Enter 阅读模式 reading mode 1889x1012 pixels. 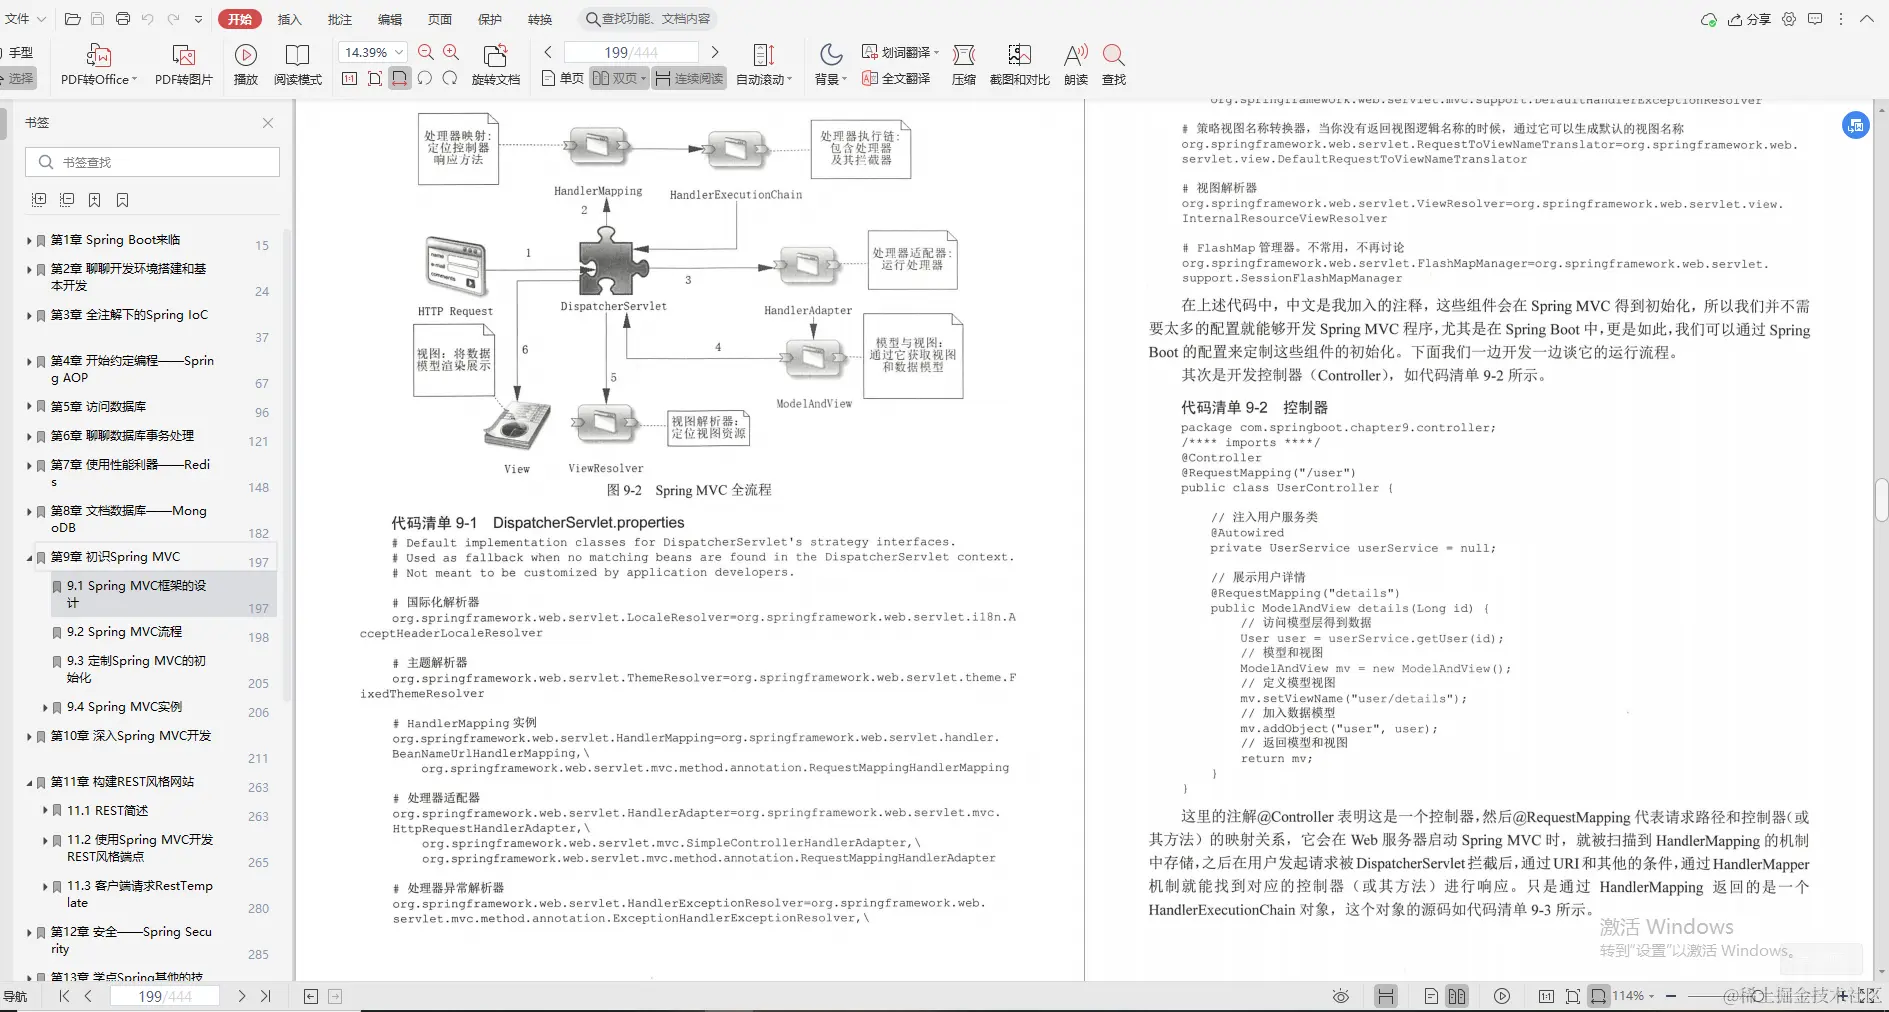pyautogui.click(x=297, y=62)
